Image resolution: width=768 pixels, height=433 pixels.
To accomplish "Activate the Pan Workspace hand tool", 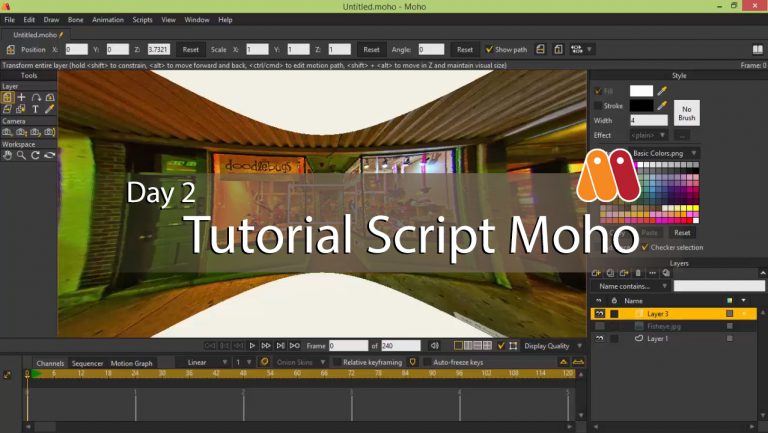I will point(7,155).
